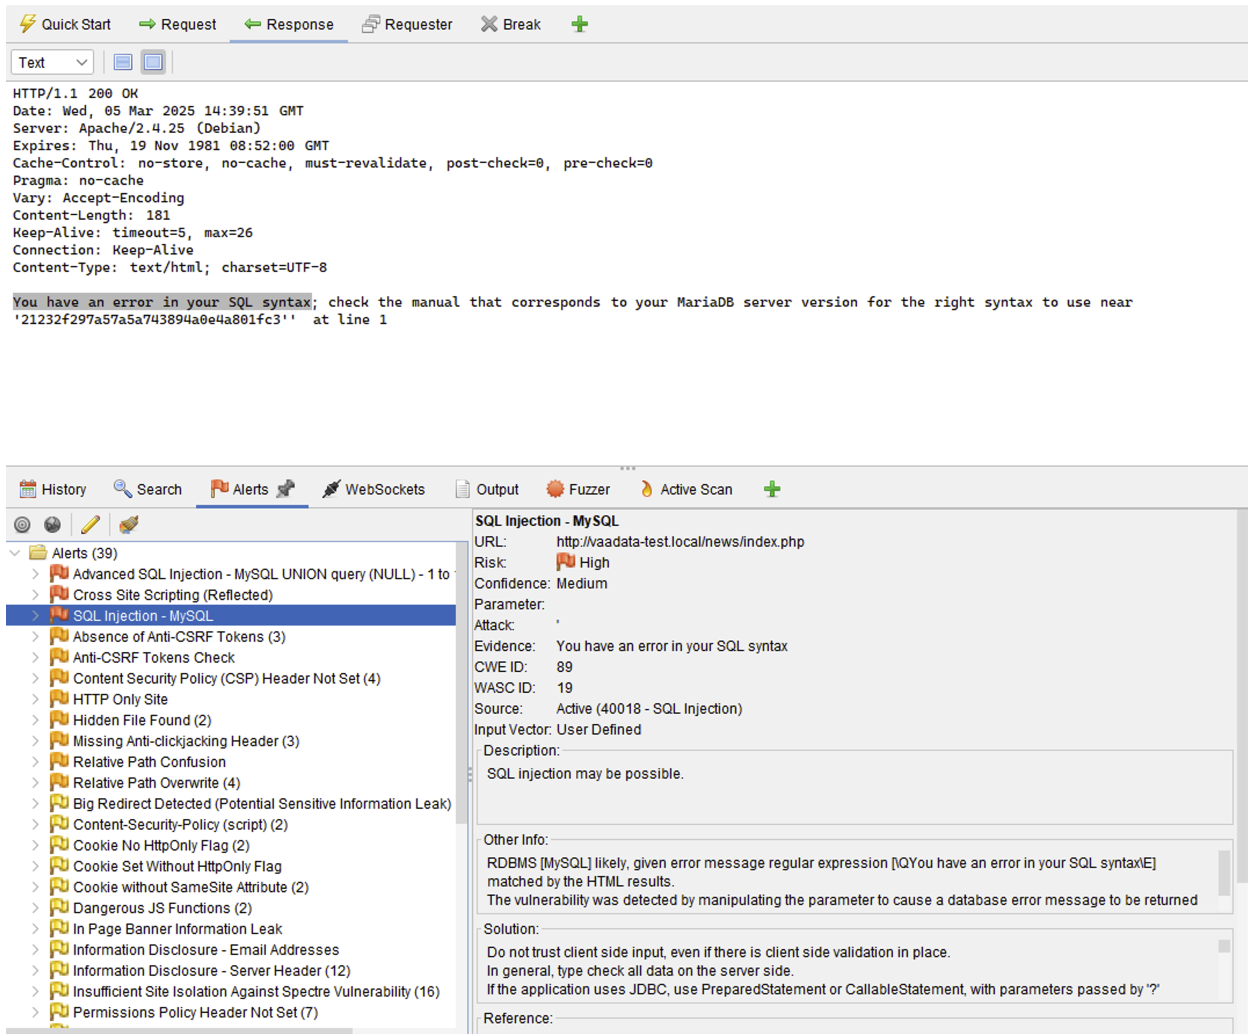This screenshot has height=1034, width=1248.
Task: Add a new tab via the green plus in the top toolbar
Action: point(579,24)
